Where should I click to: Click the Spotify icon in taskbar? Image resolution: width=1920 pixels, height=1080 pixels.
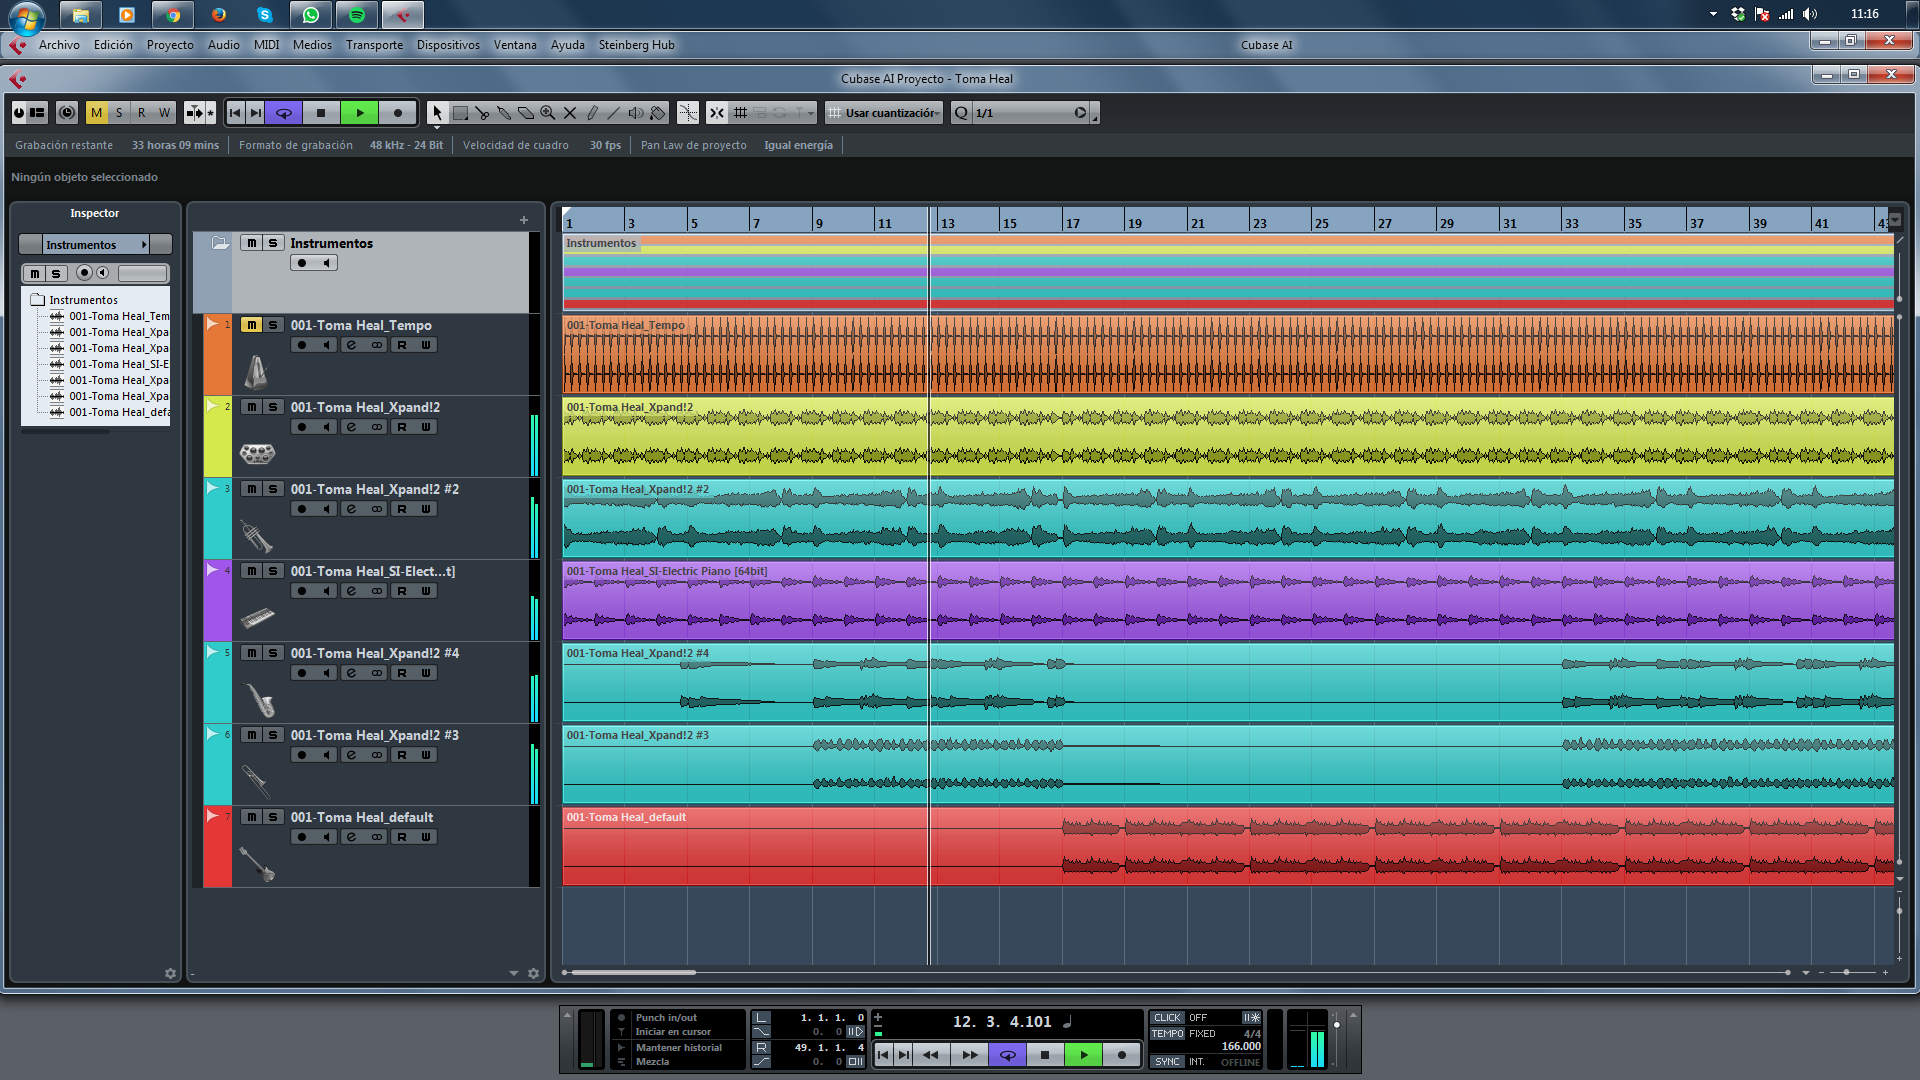tap(357, 15)
